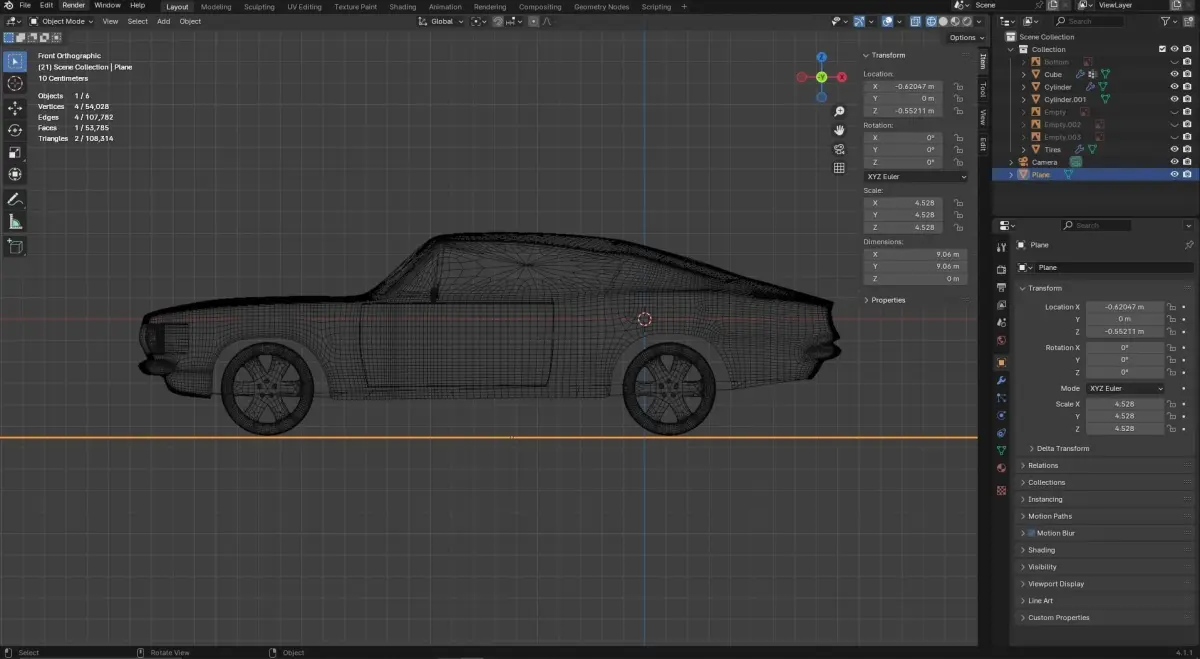This screenshot has width=1200, height=659.
Task: Open the Modifiers wrench properties tab
Action: pyautogui.click(x=1002, y=380)
